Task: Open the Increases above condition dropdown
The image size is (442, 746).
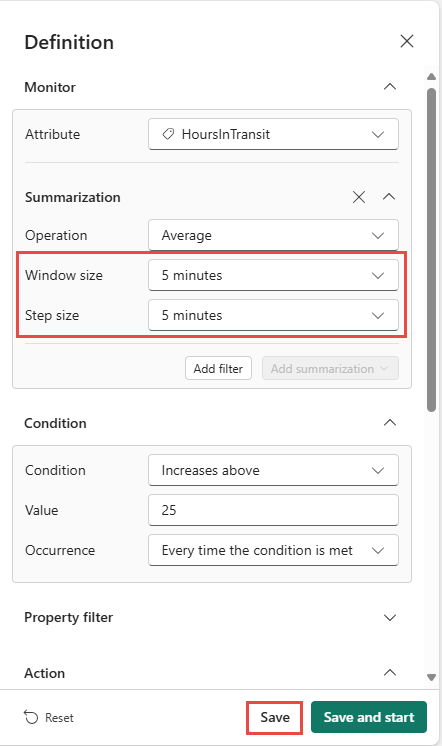Action: pyautogui.click(x=273, y=470)
